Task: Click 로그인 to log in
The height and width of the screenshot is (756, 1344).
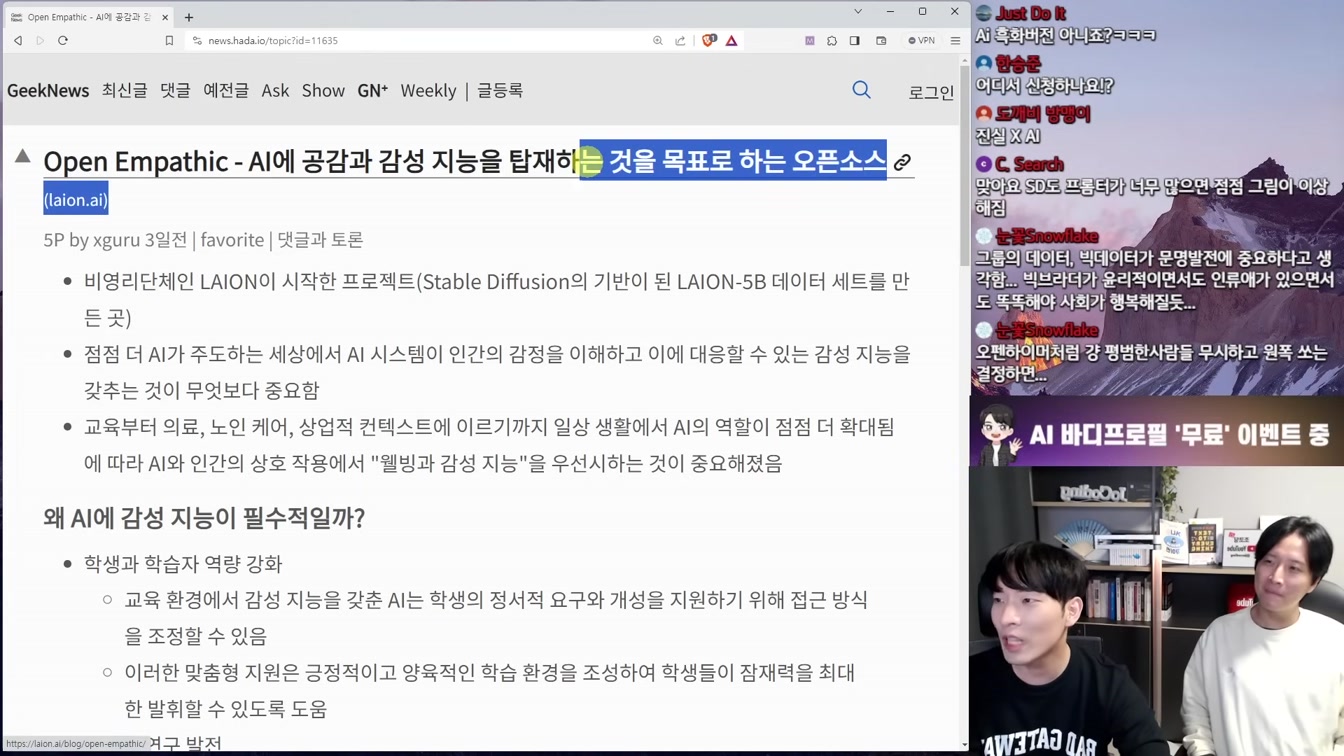Action: click(x=931, y=92)
